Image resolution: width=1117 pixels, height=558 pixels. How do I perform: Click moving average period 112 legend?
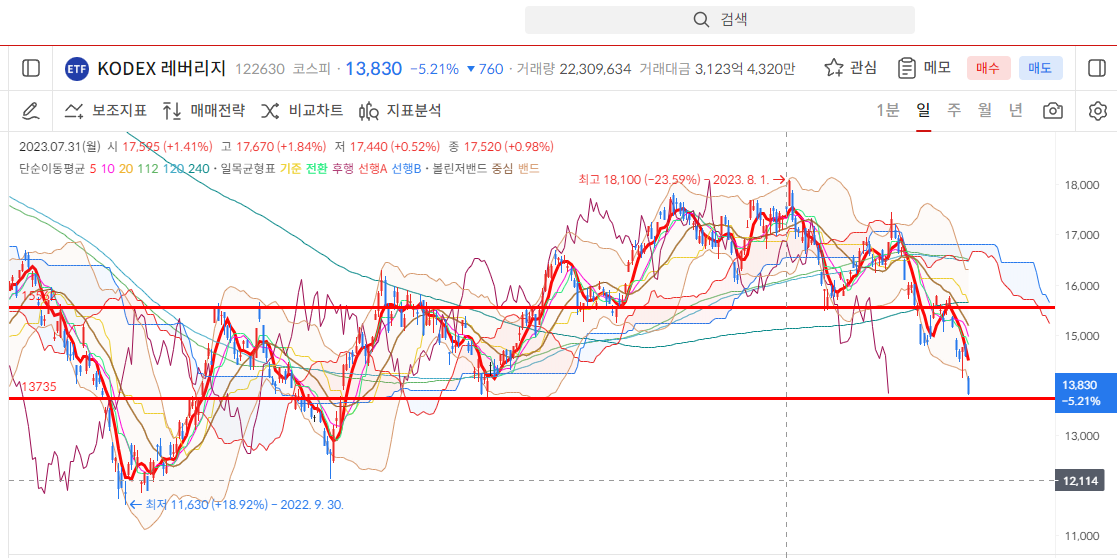click(x=147, y=169)
